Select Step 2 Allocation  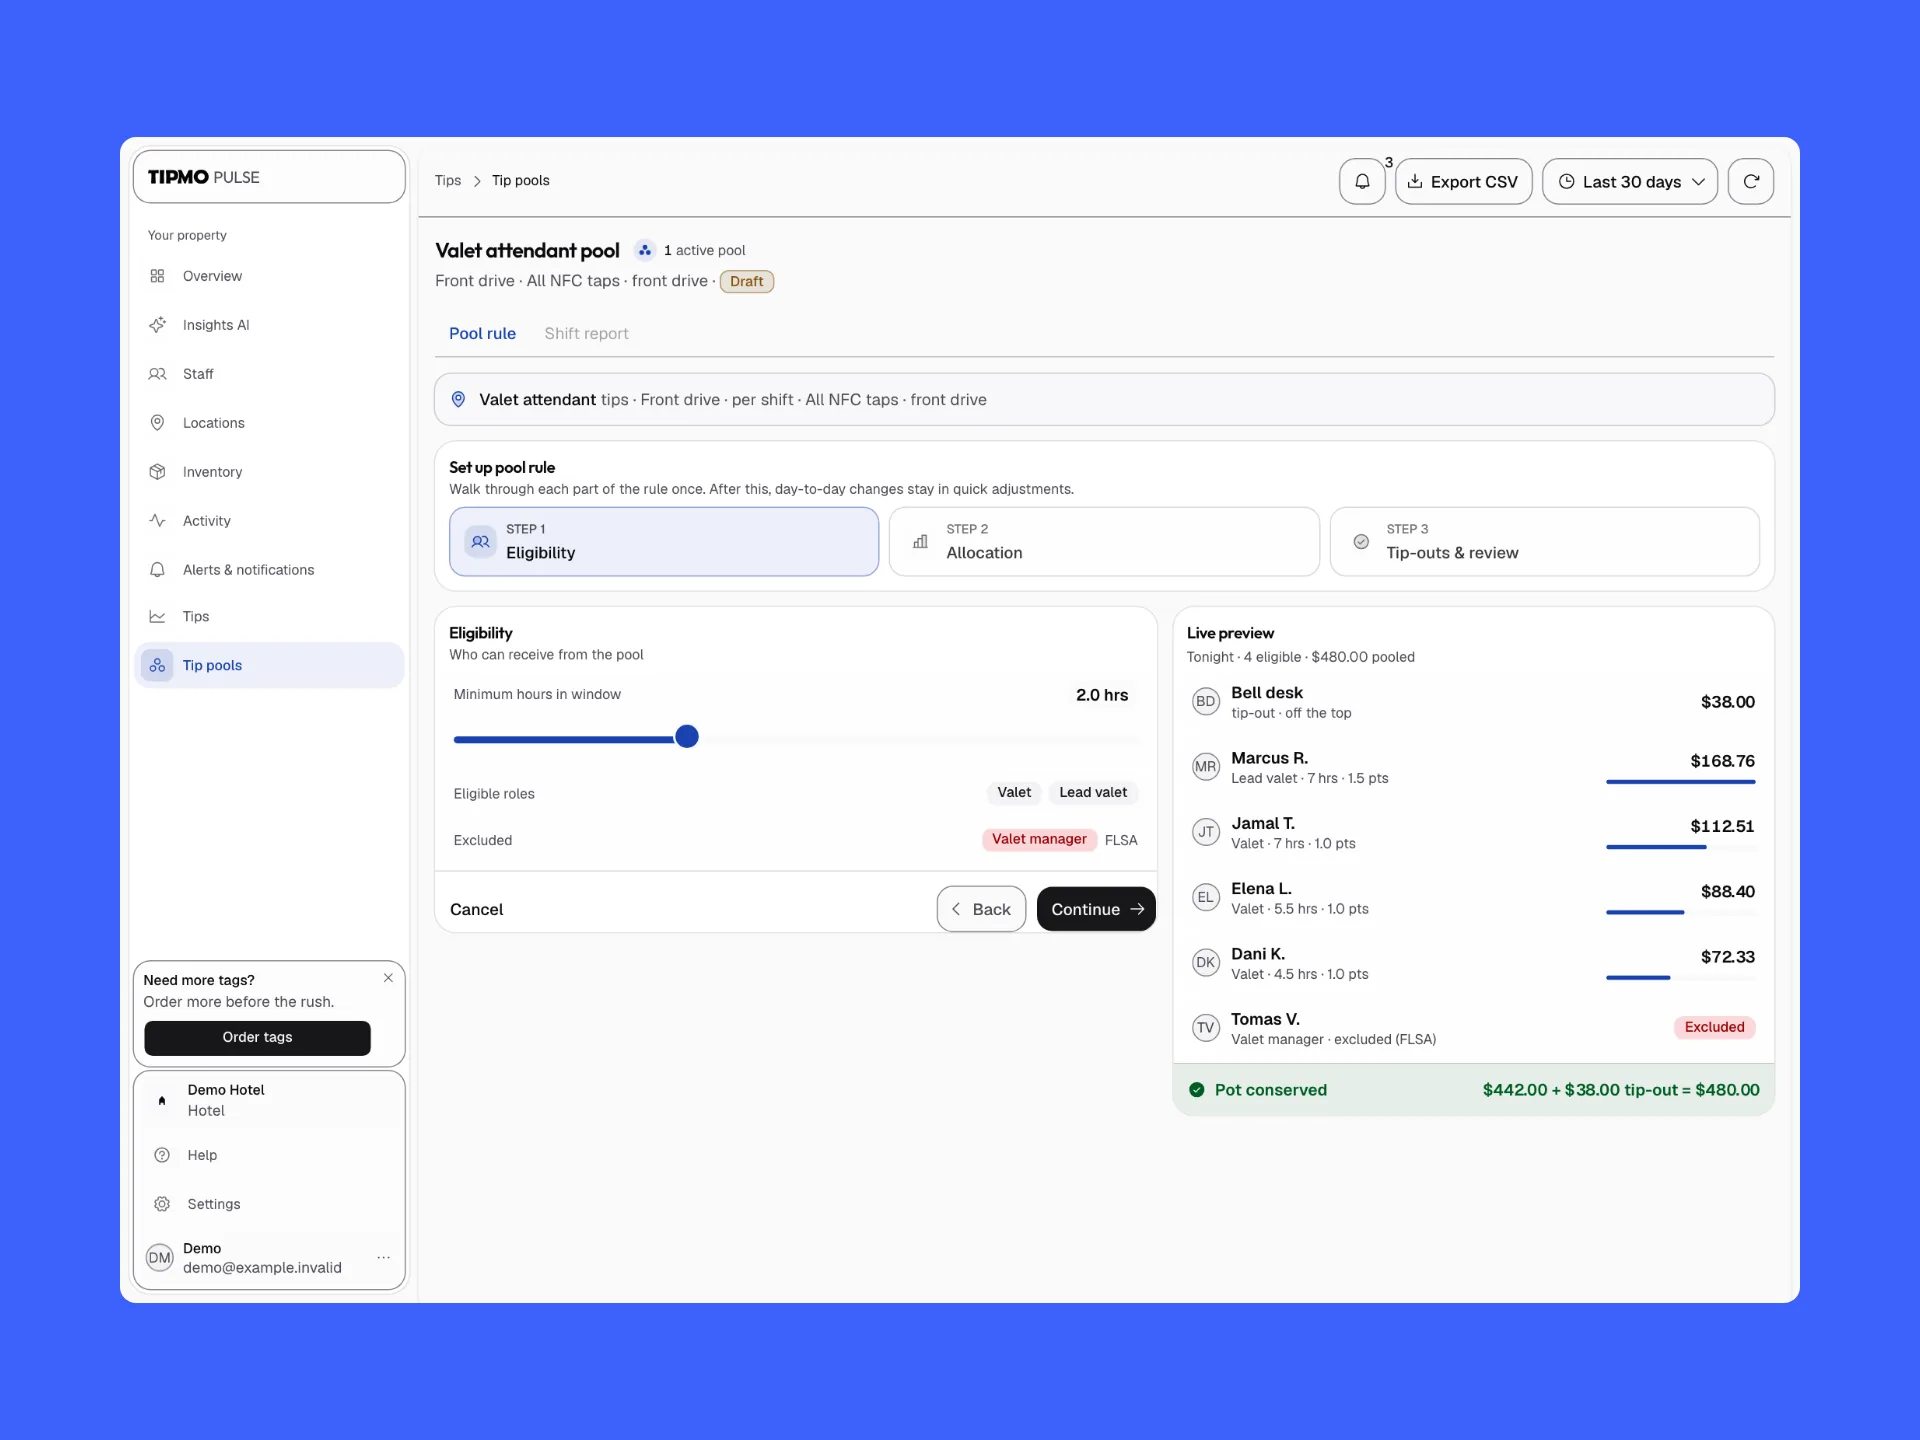point(1104,542)
